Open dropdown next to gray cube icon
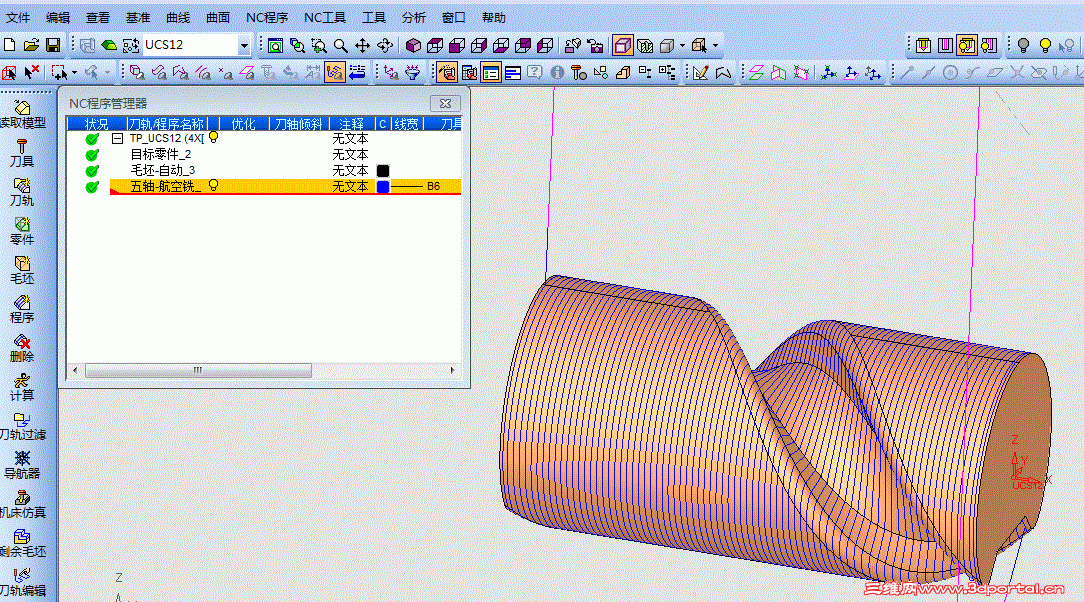Screen dimensions: 1084x602 682,46
